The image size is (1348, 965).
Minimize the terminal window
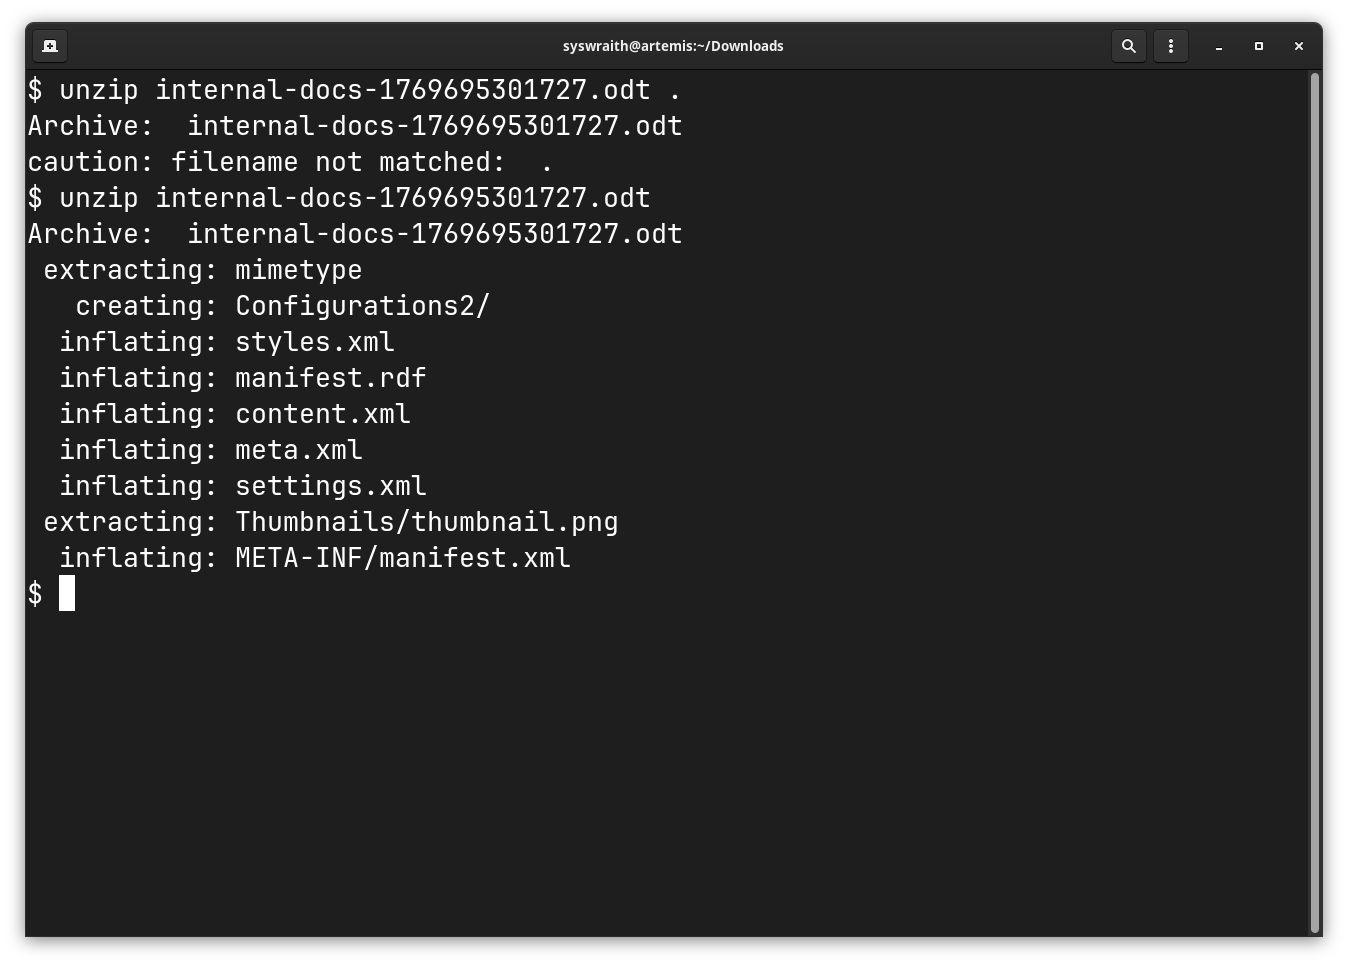[1219, 46]
